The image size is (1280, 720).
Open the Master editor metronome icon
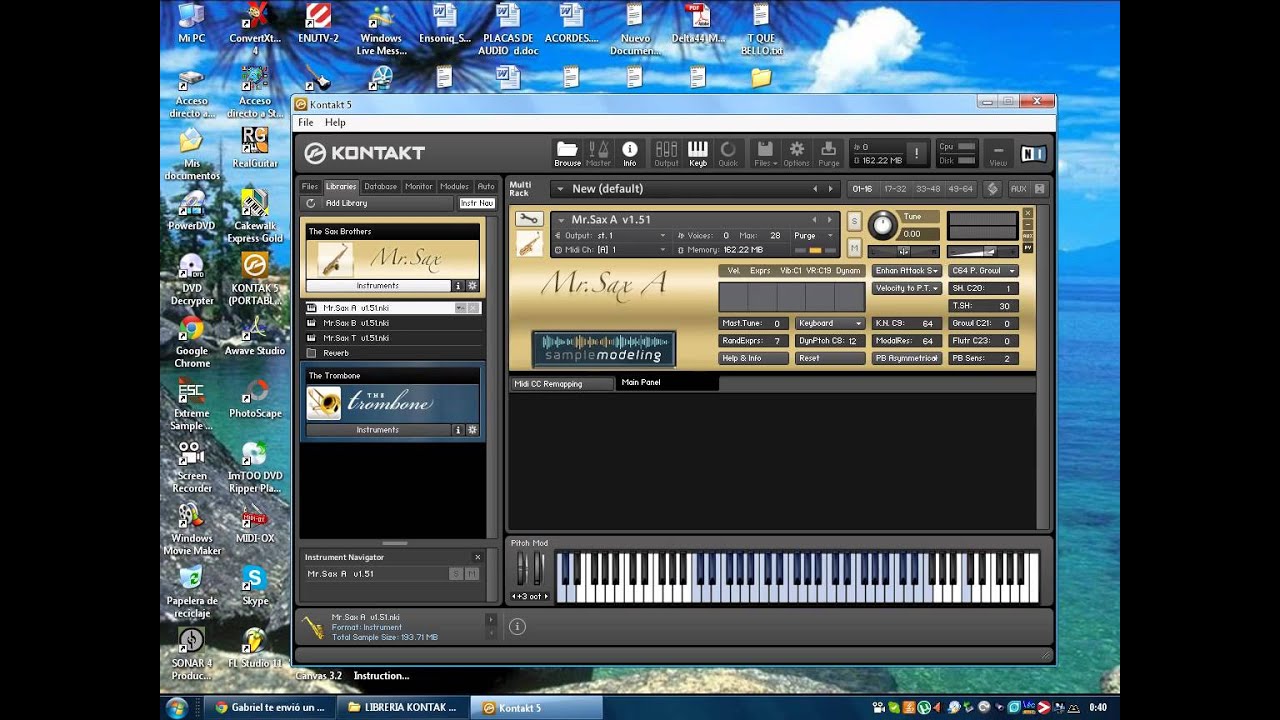(x=598, y=153)
